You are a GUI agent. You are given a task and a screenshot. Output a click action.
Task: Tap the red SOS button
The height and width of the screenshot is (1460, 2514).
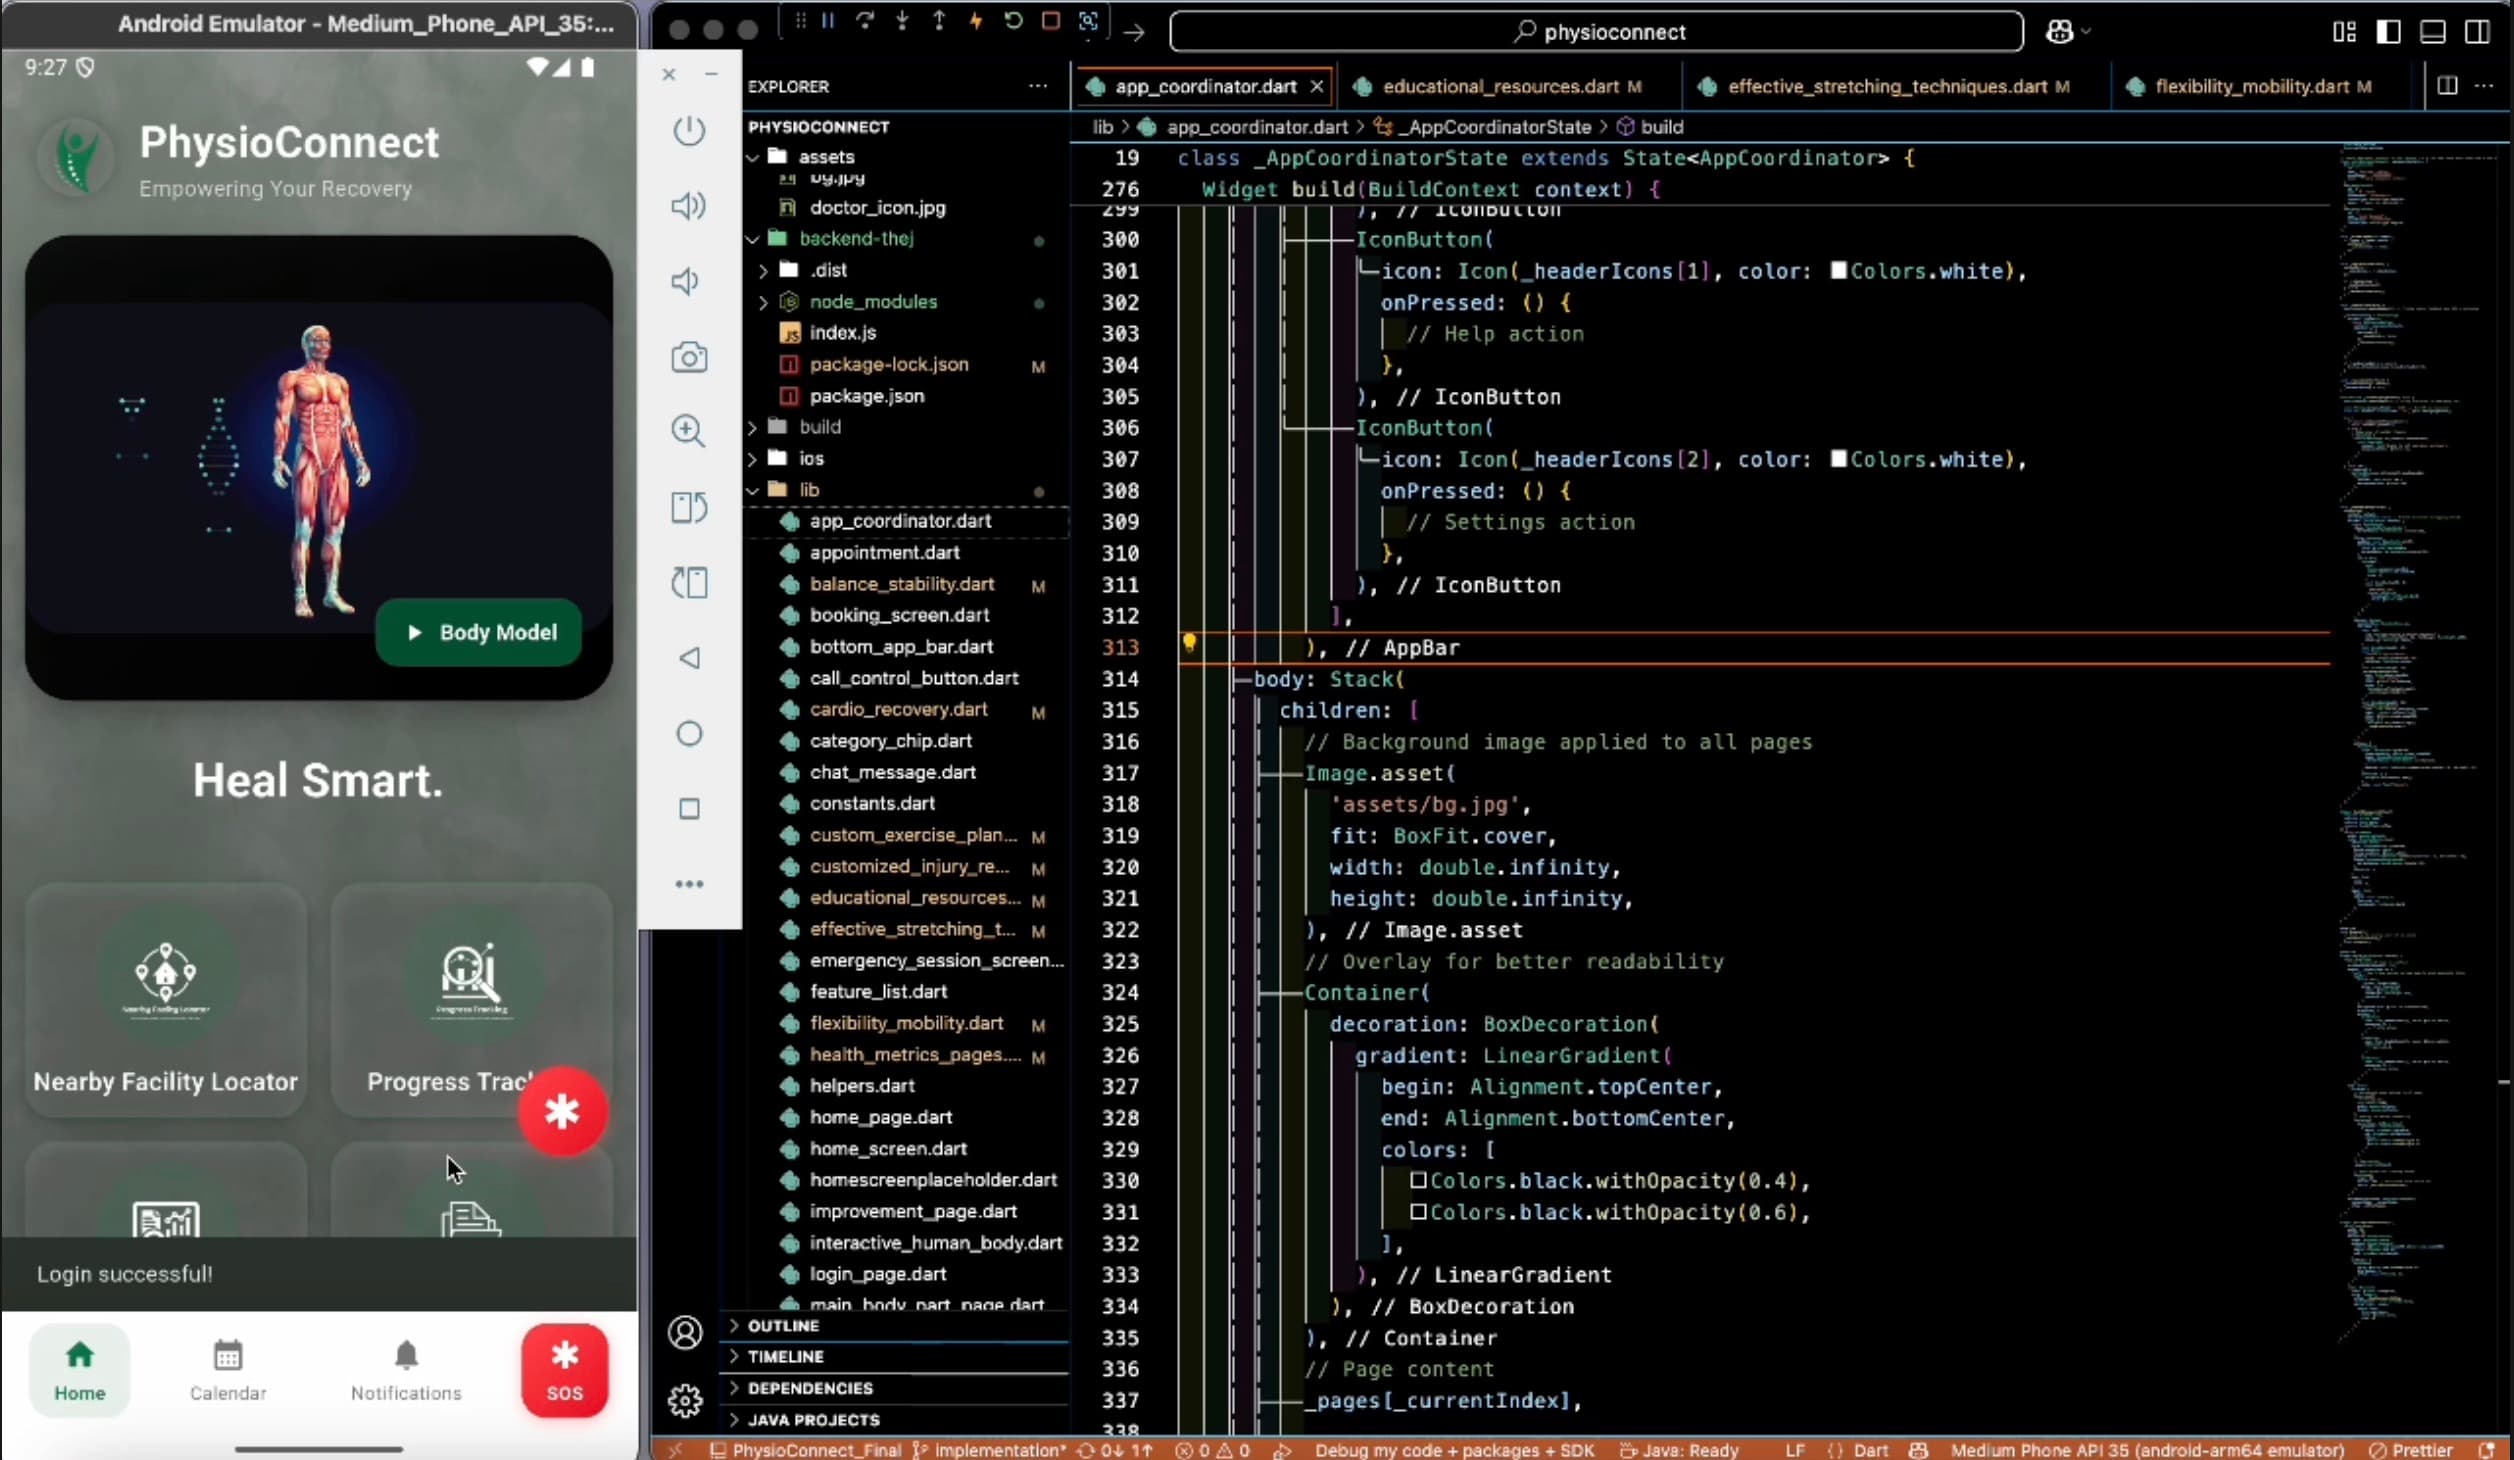point(565,1370)
